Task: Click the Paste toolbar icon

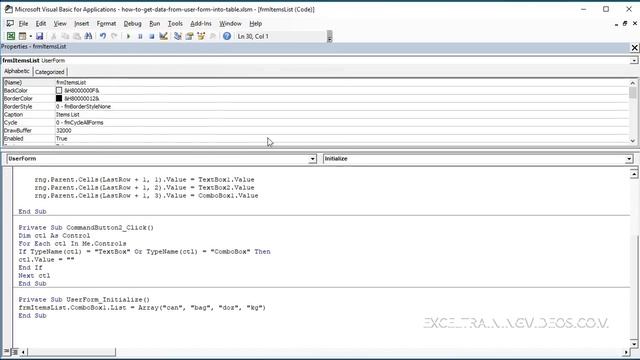Action: click(76, 36)
